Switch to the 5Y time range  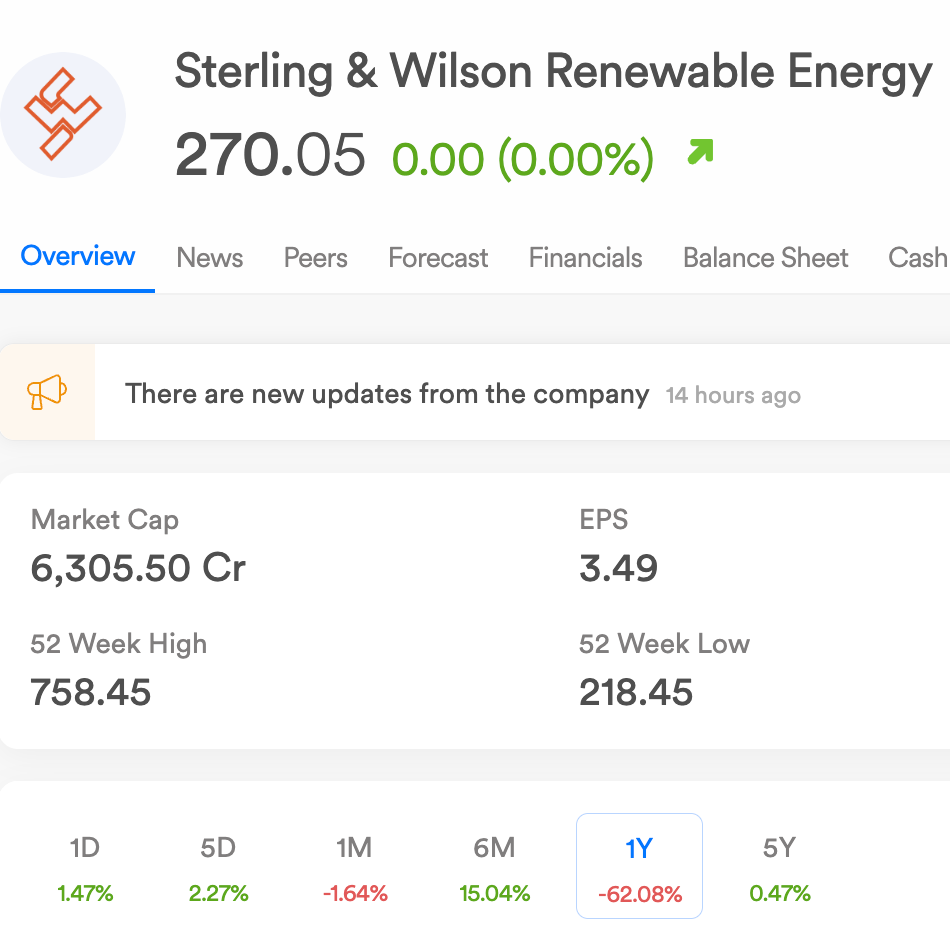pos(779,867)
